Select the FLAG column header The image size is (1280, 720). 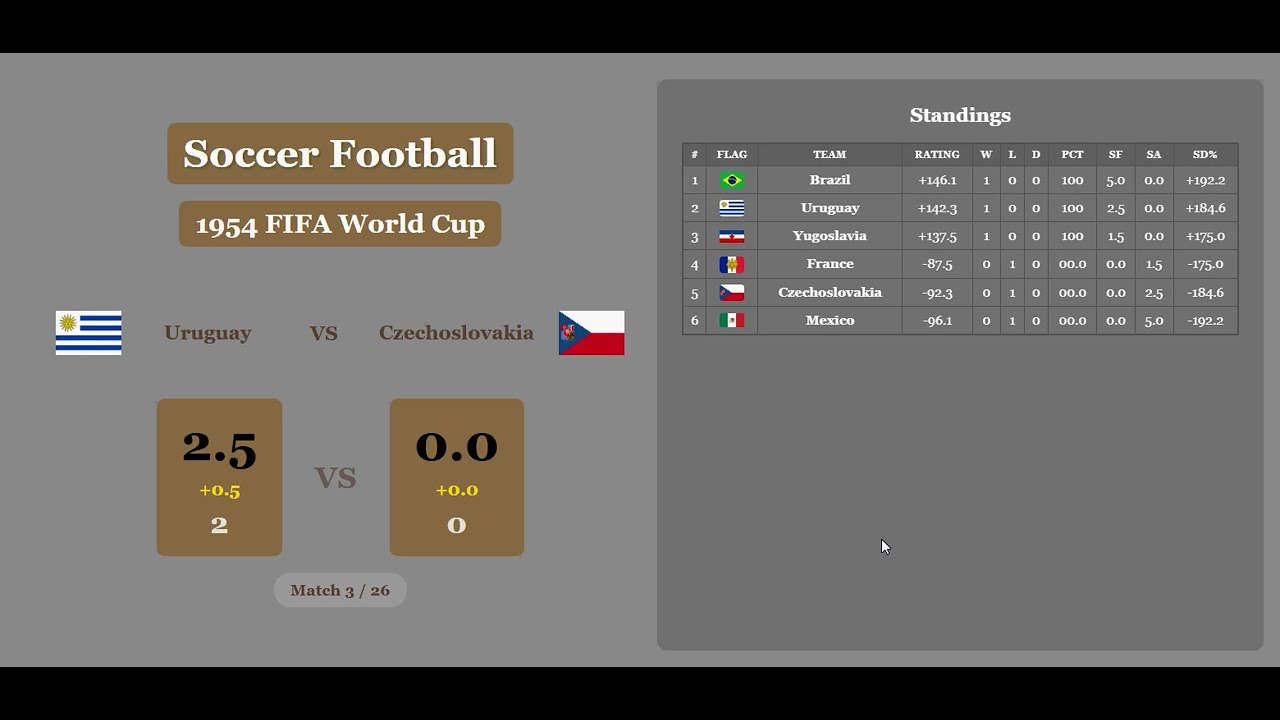pyautogui.click(x=732, y=155)
